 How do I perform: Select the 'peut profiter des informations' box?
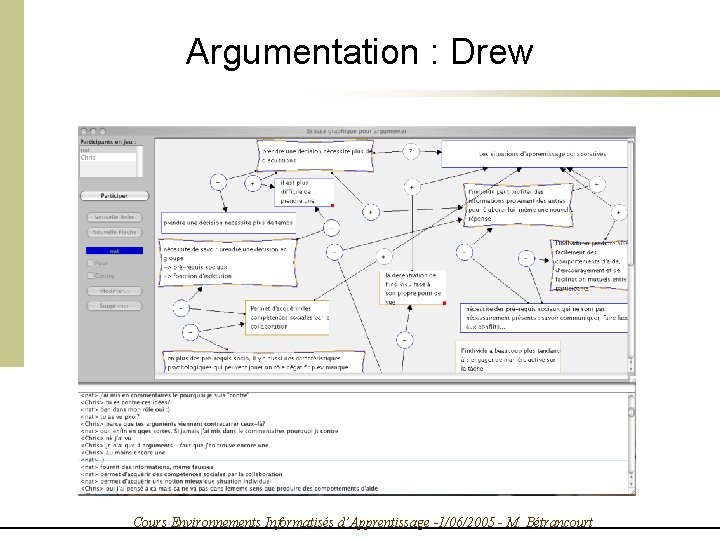[x=519, y=205]
